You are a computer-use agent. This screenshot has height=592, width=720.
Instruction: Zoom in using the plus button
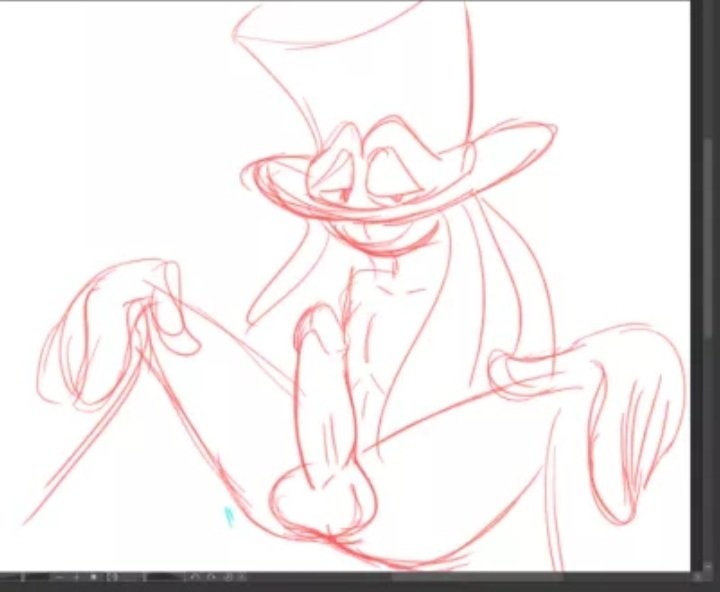point(76,577)
